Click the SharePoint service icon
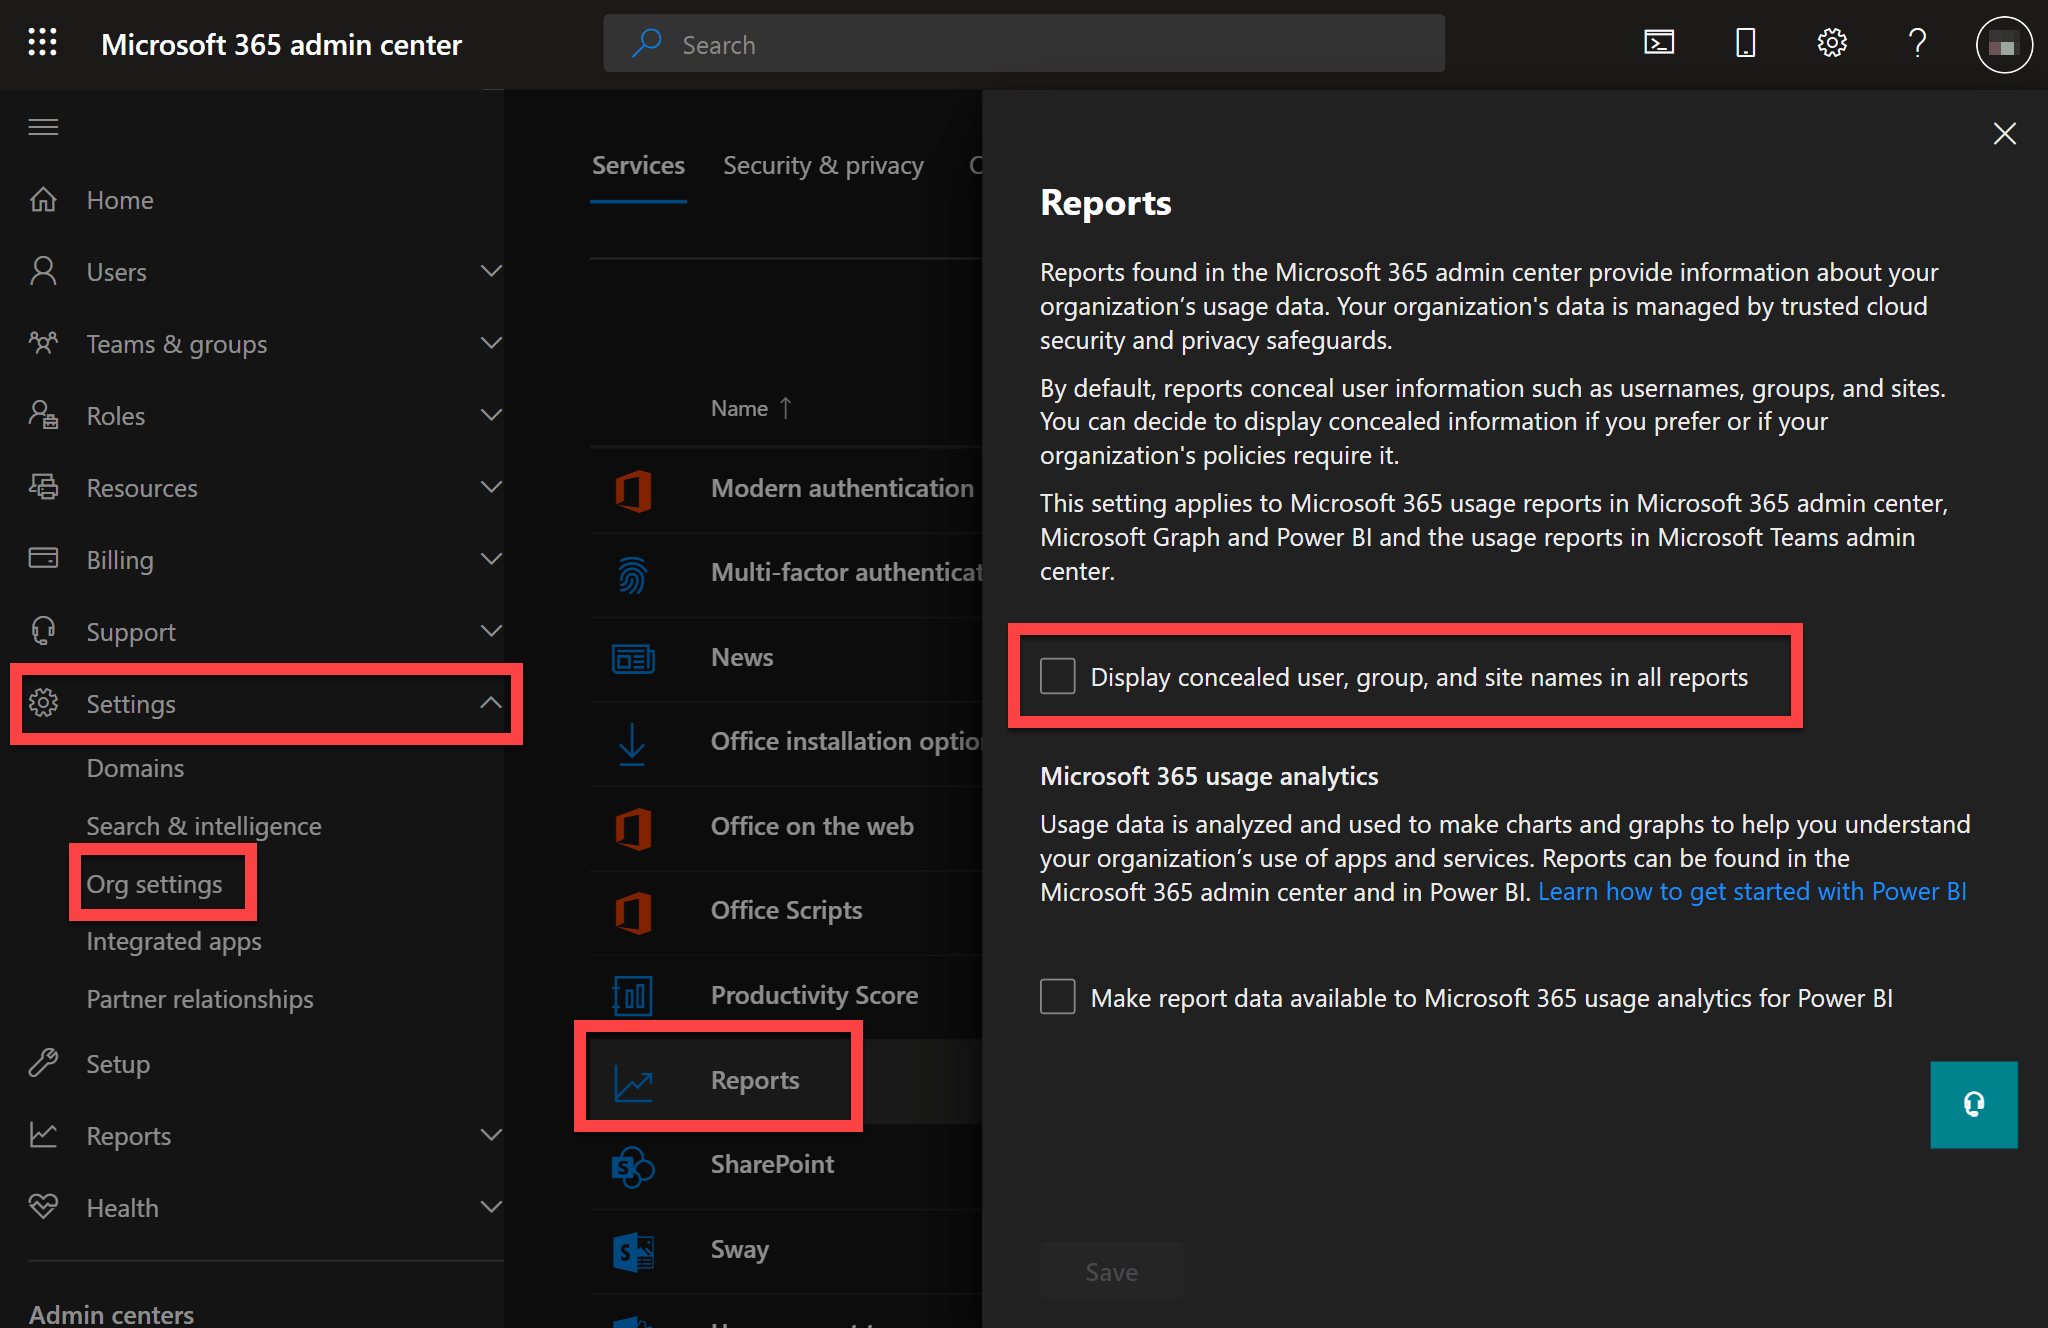 pos(633,1166)
